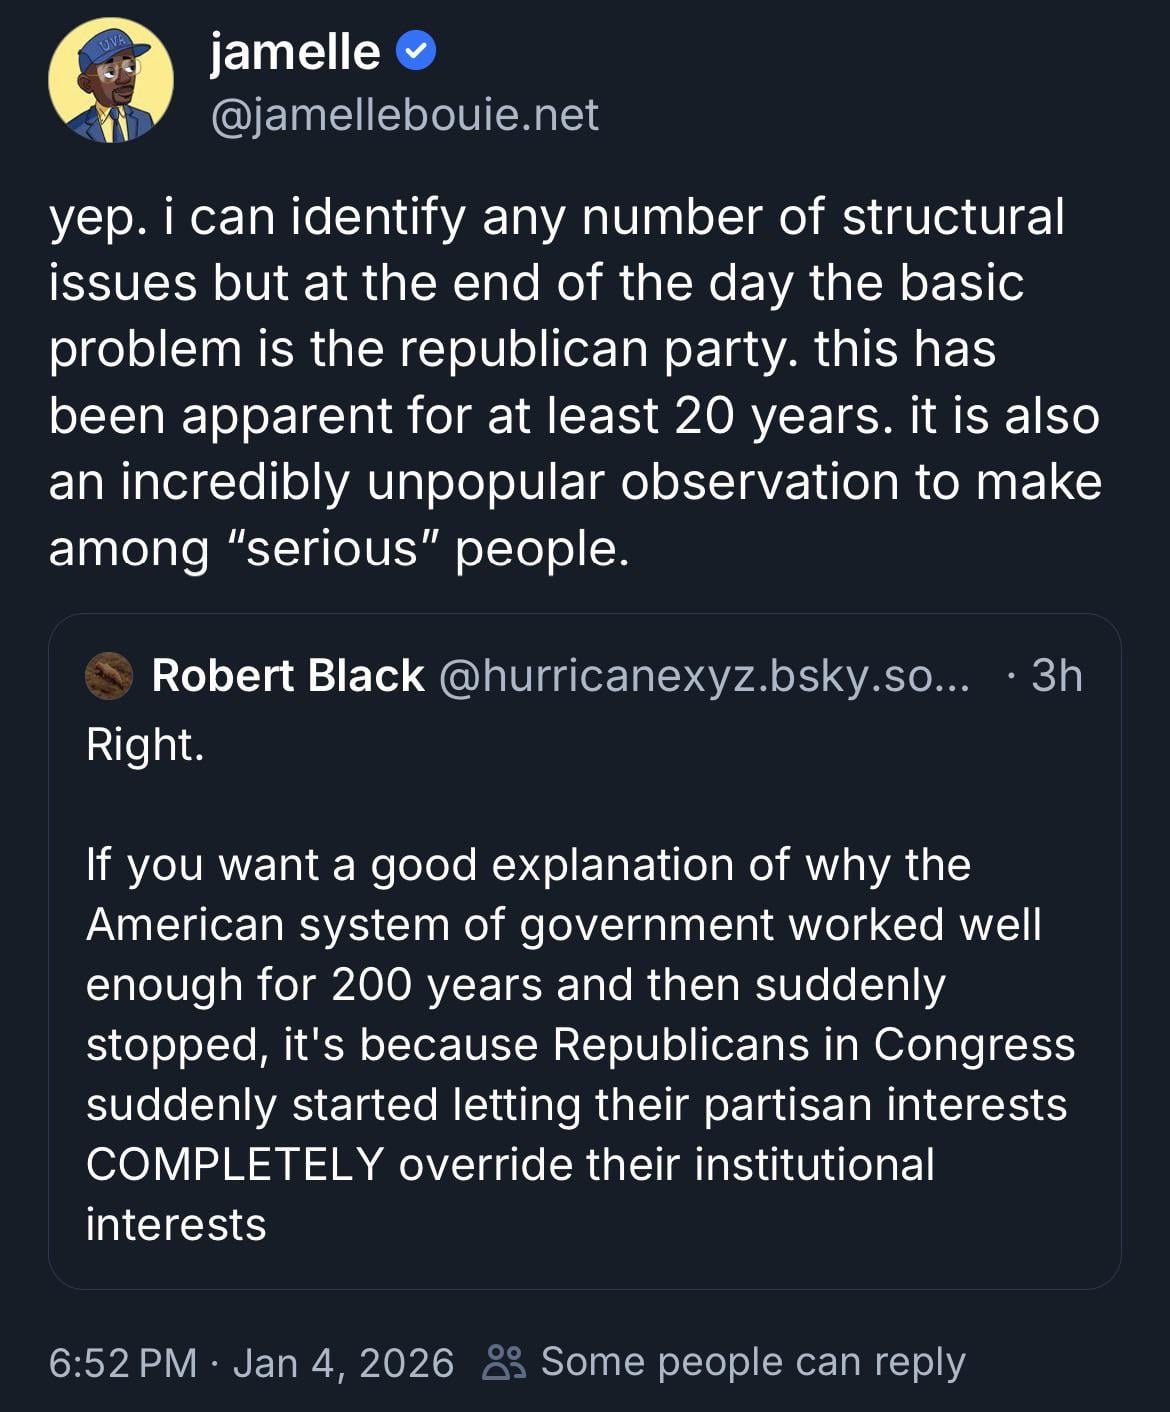Click the "Some people can reply" label
The image size is (1170, 1412).
(x=753, y=1362)
